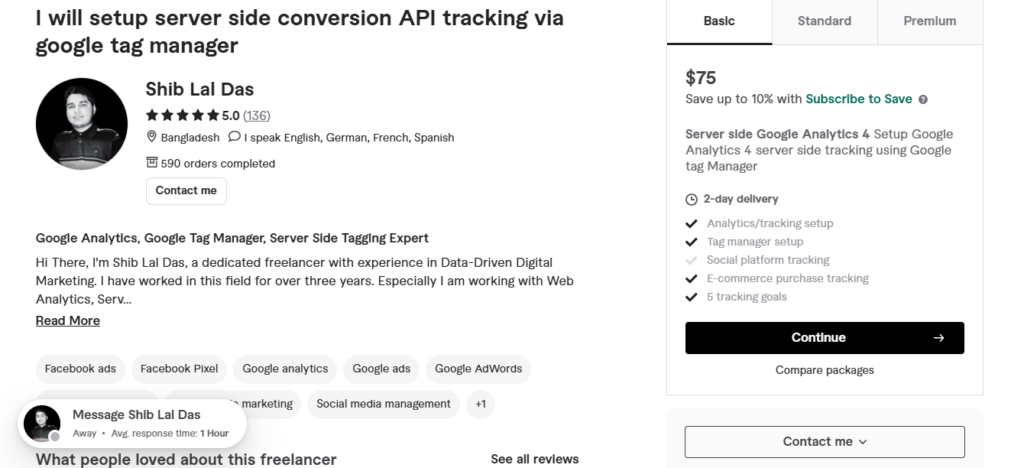The image size is (1024, 468).
Task: Expand seller bio with Read More
Action: coord(68,321)
